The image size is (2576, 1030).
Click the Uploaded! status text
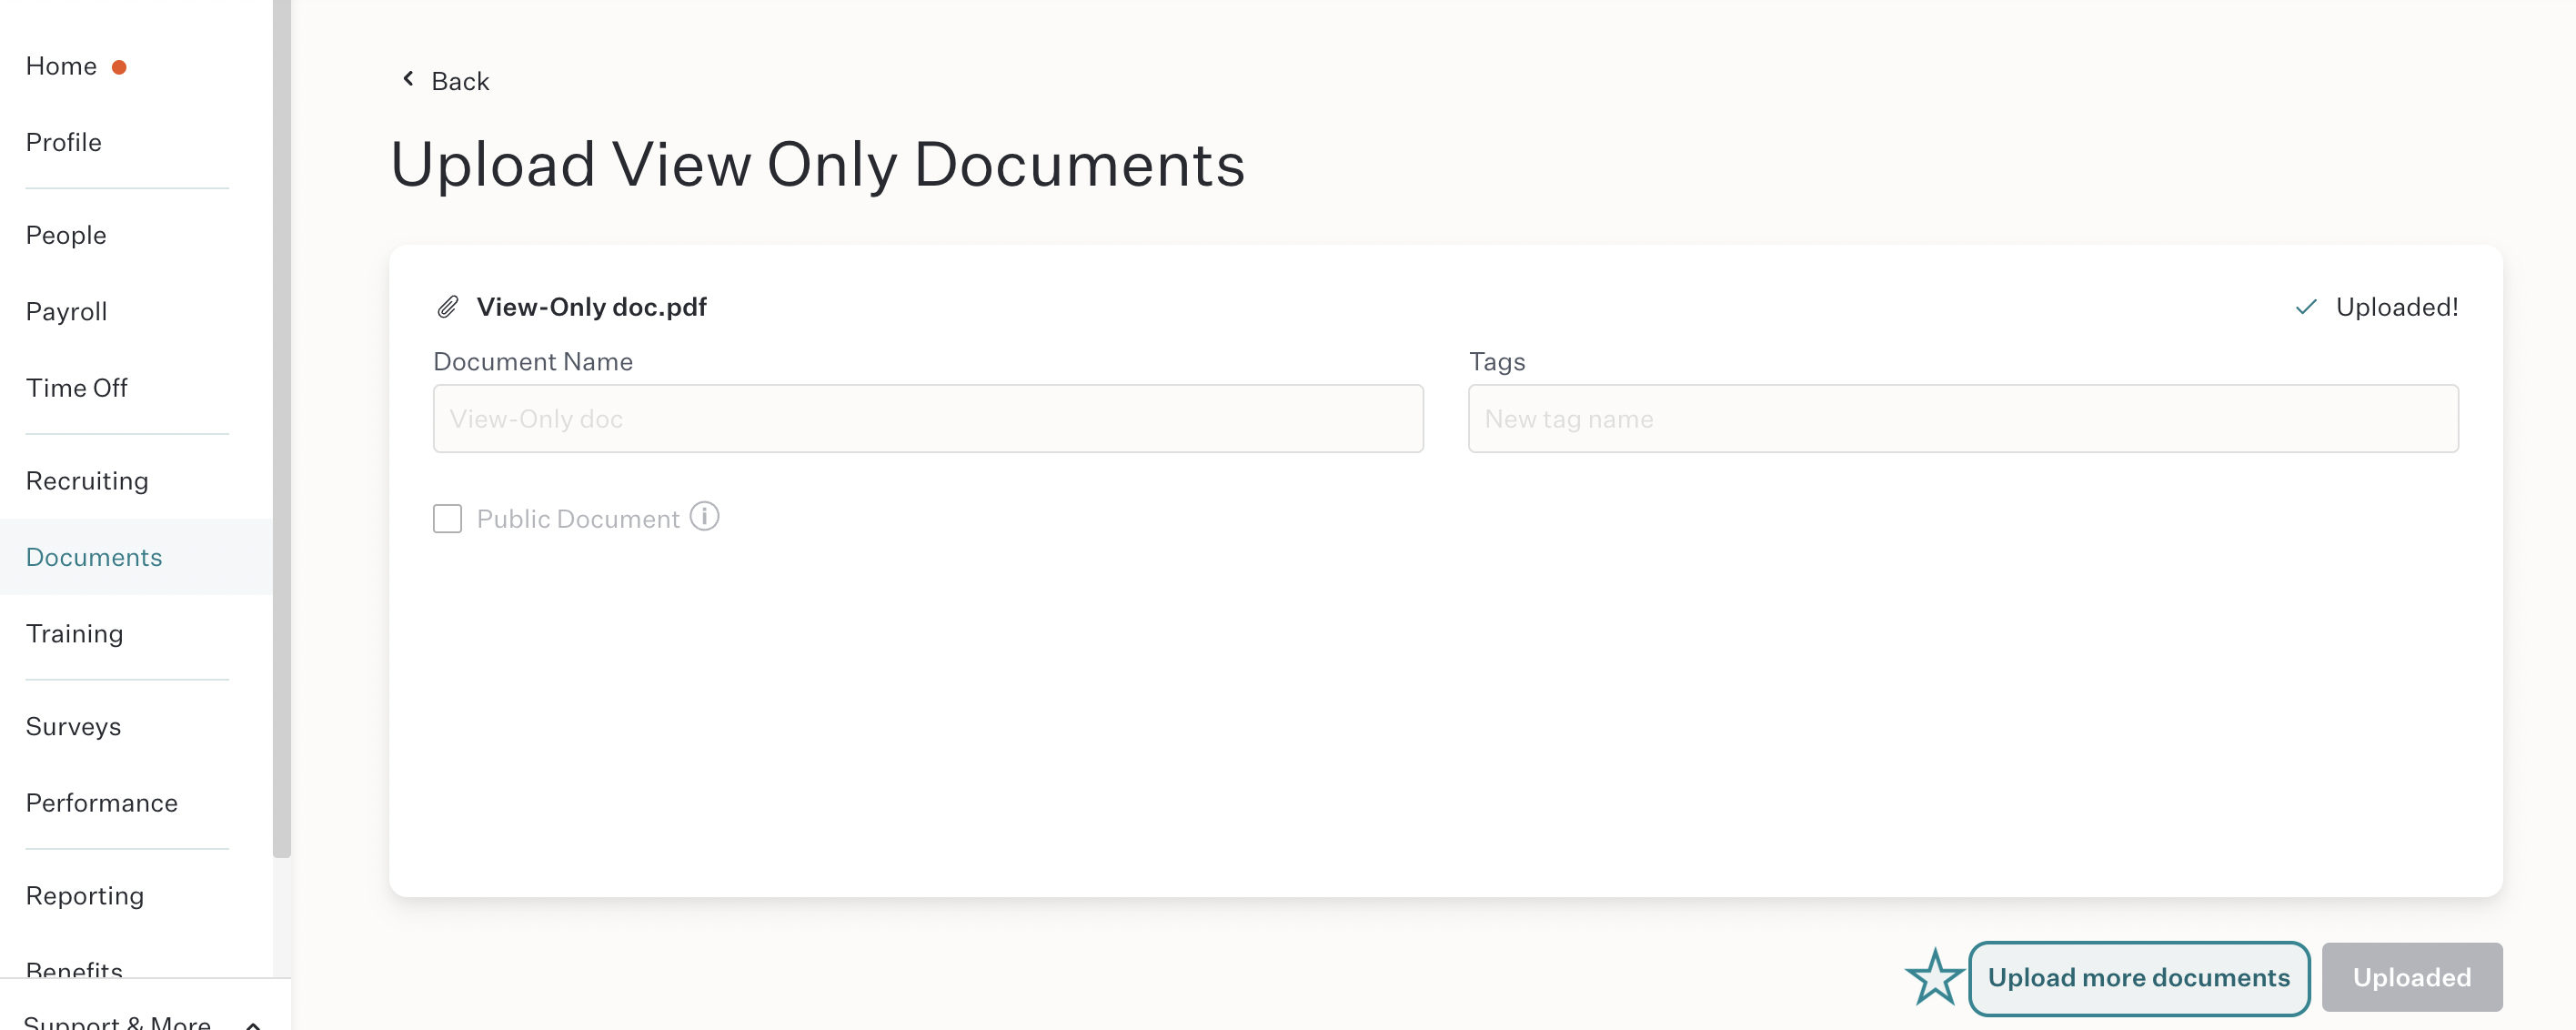point(2396,307)
